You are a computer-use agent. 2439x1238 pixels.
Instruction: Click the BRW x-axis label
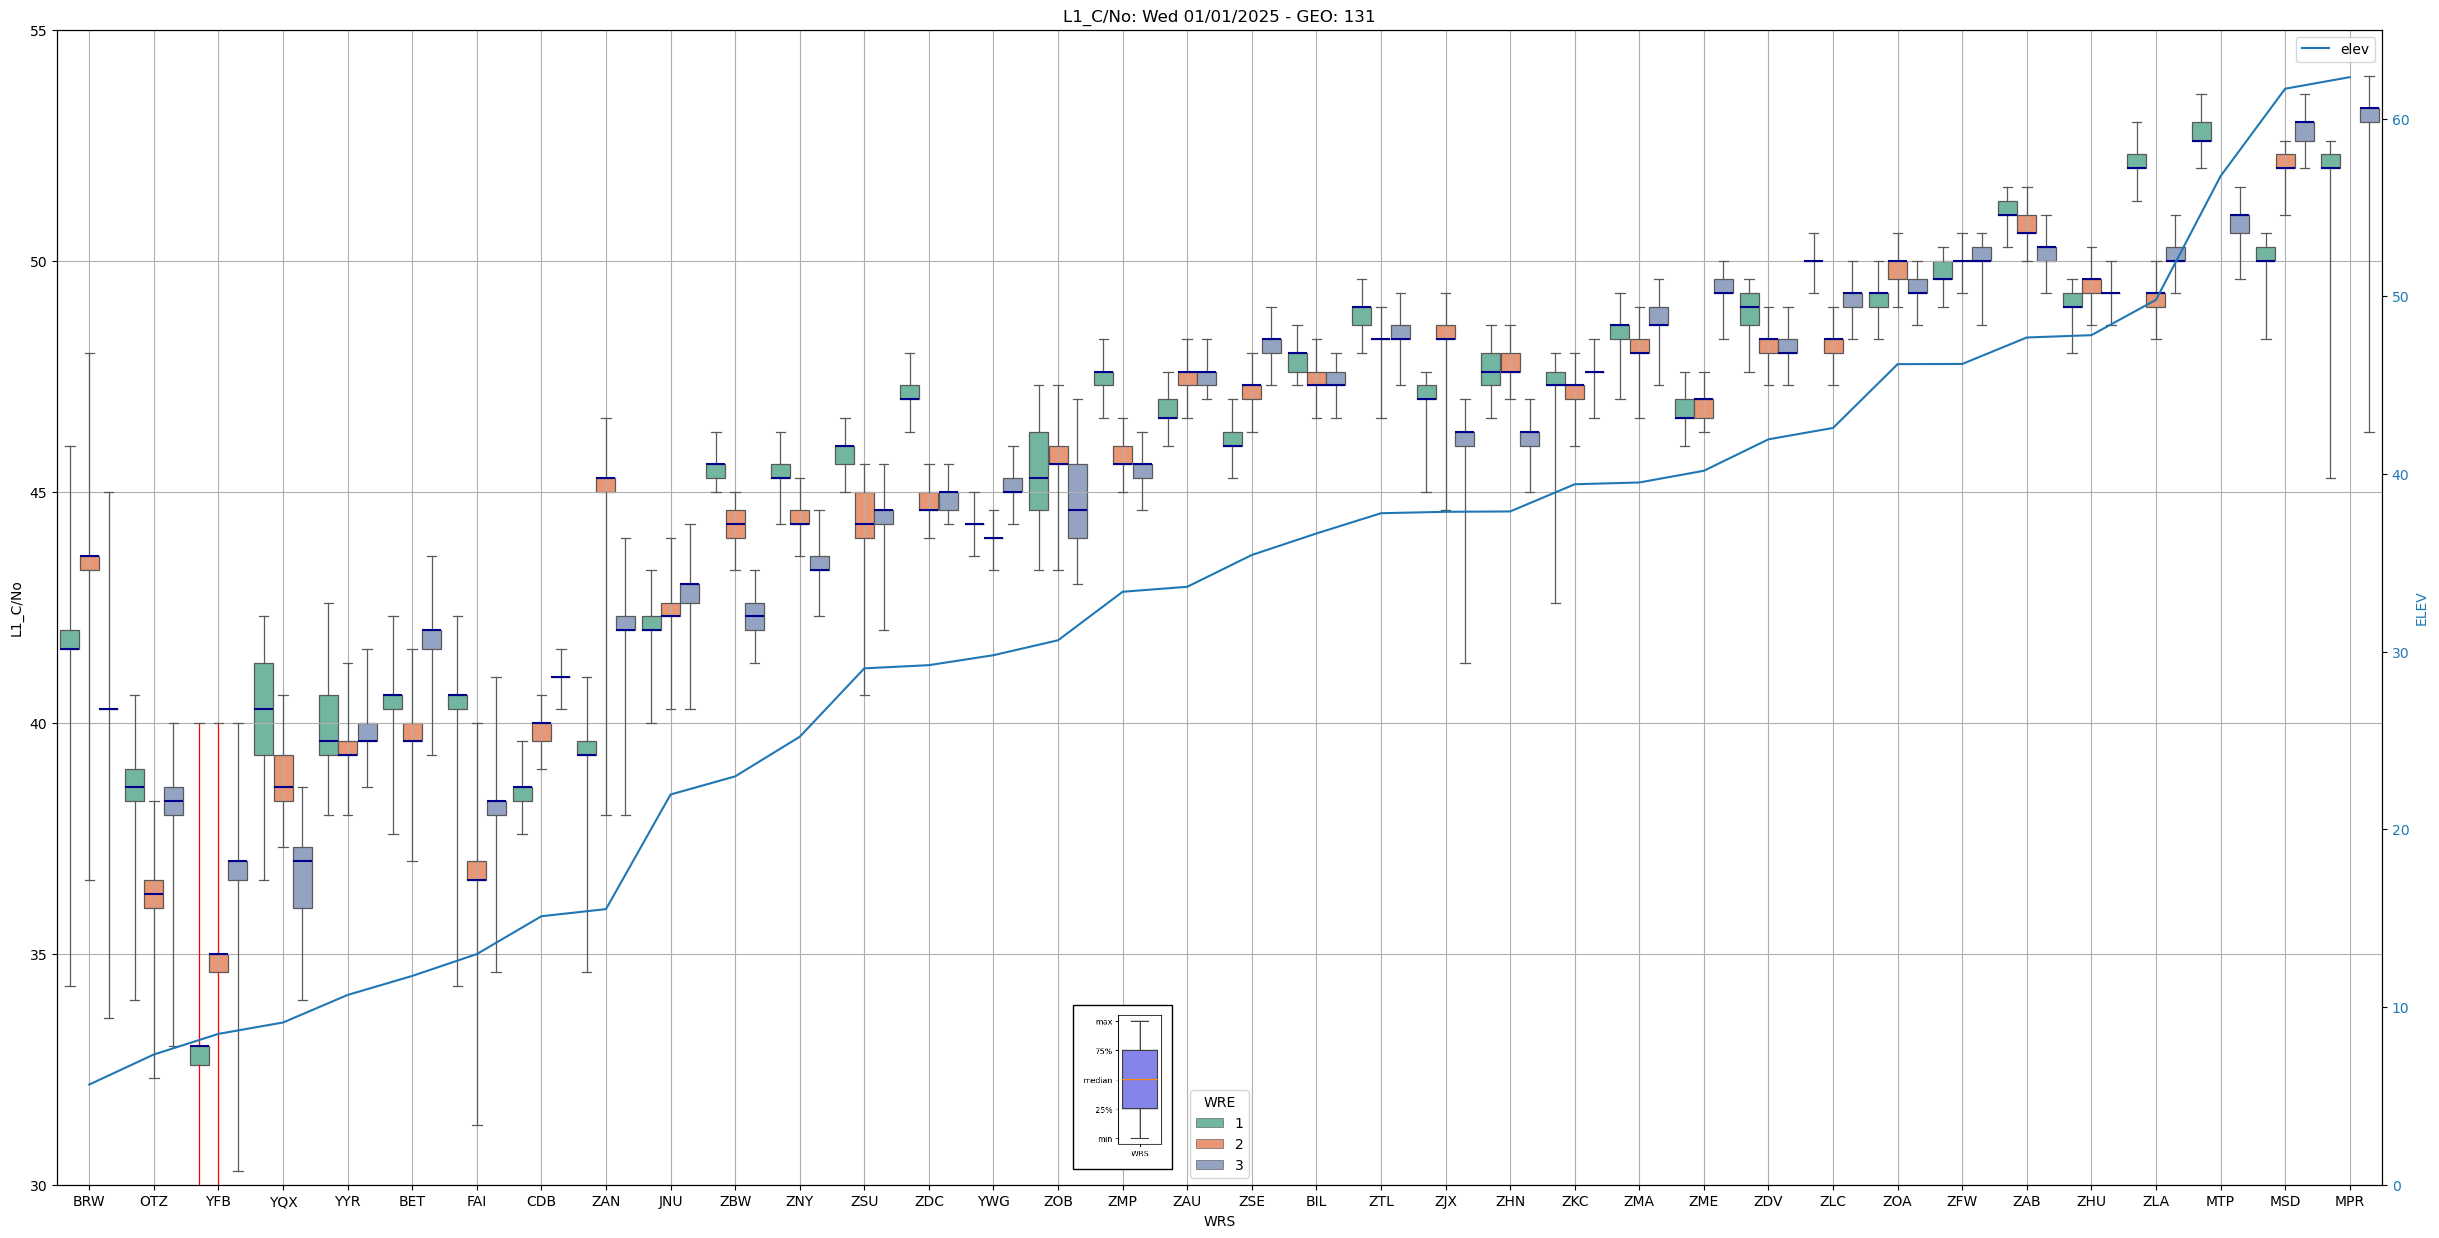click(x=89, y=1201)
